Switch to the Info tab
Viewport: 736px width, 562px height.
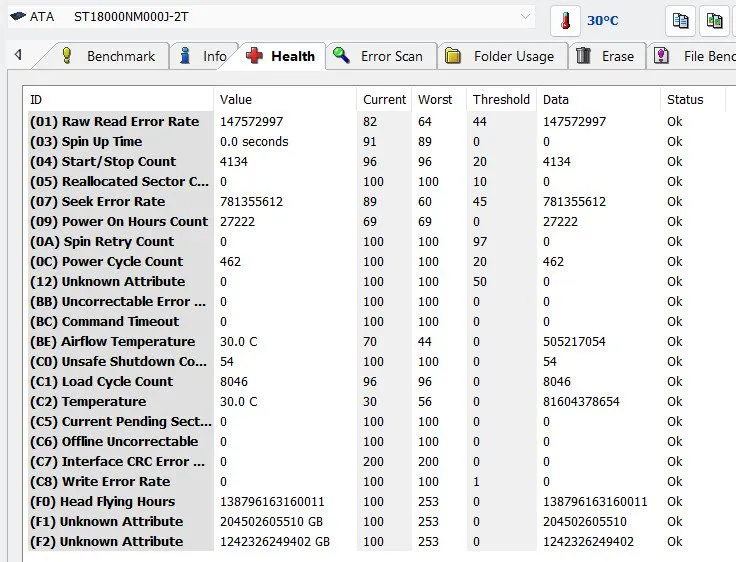click(x=204, y=56)
